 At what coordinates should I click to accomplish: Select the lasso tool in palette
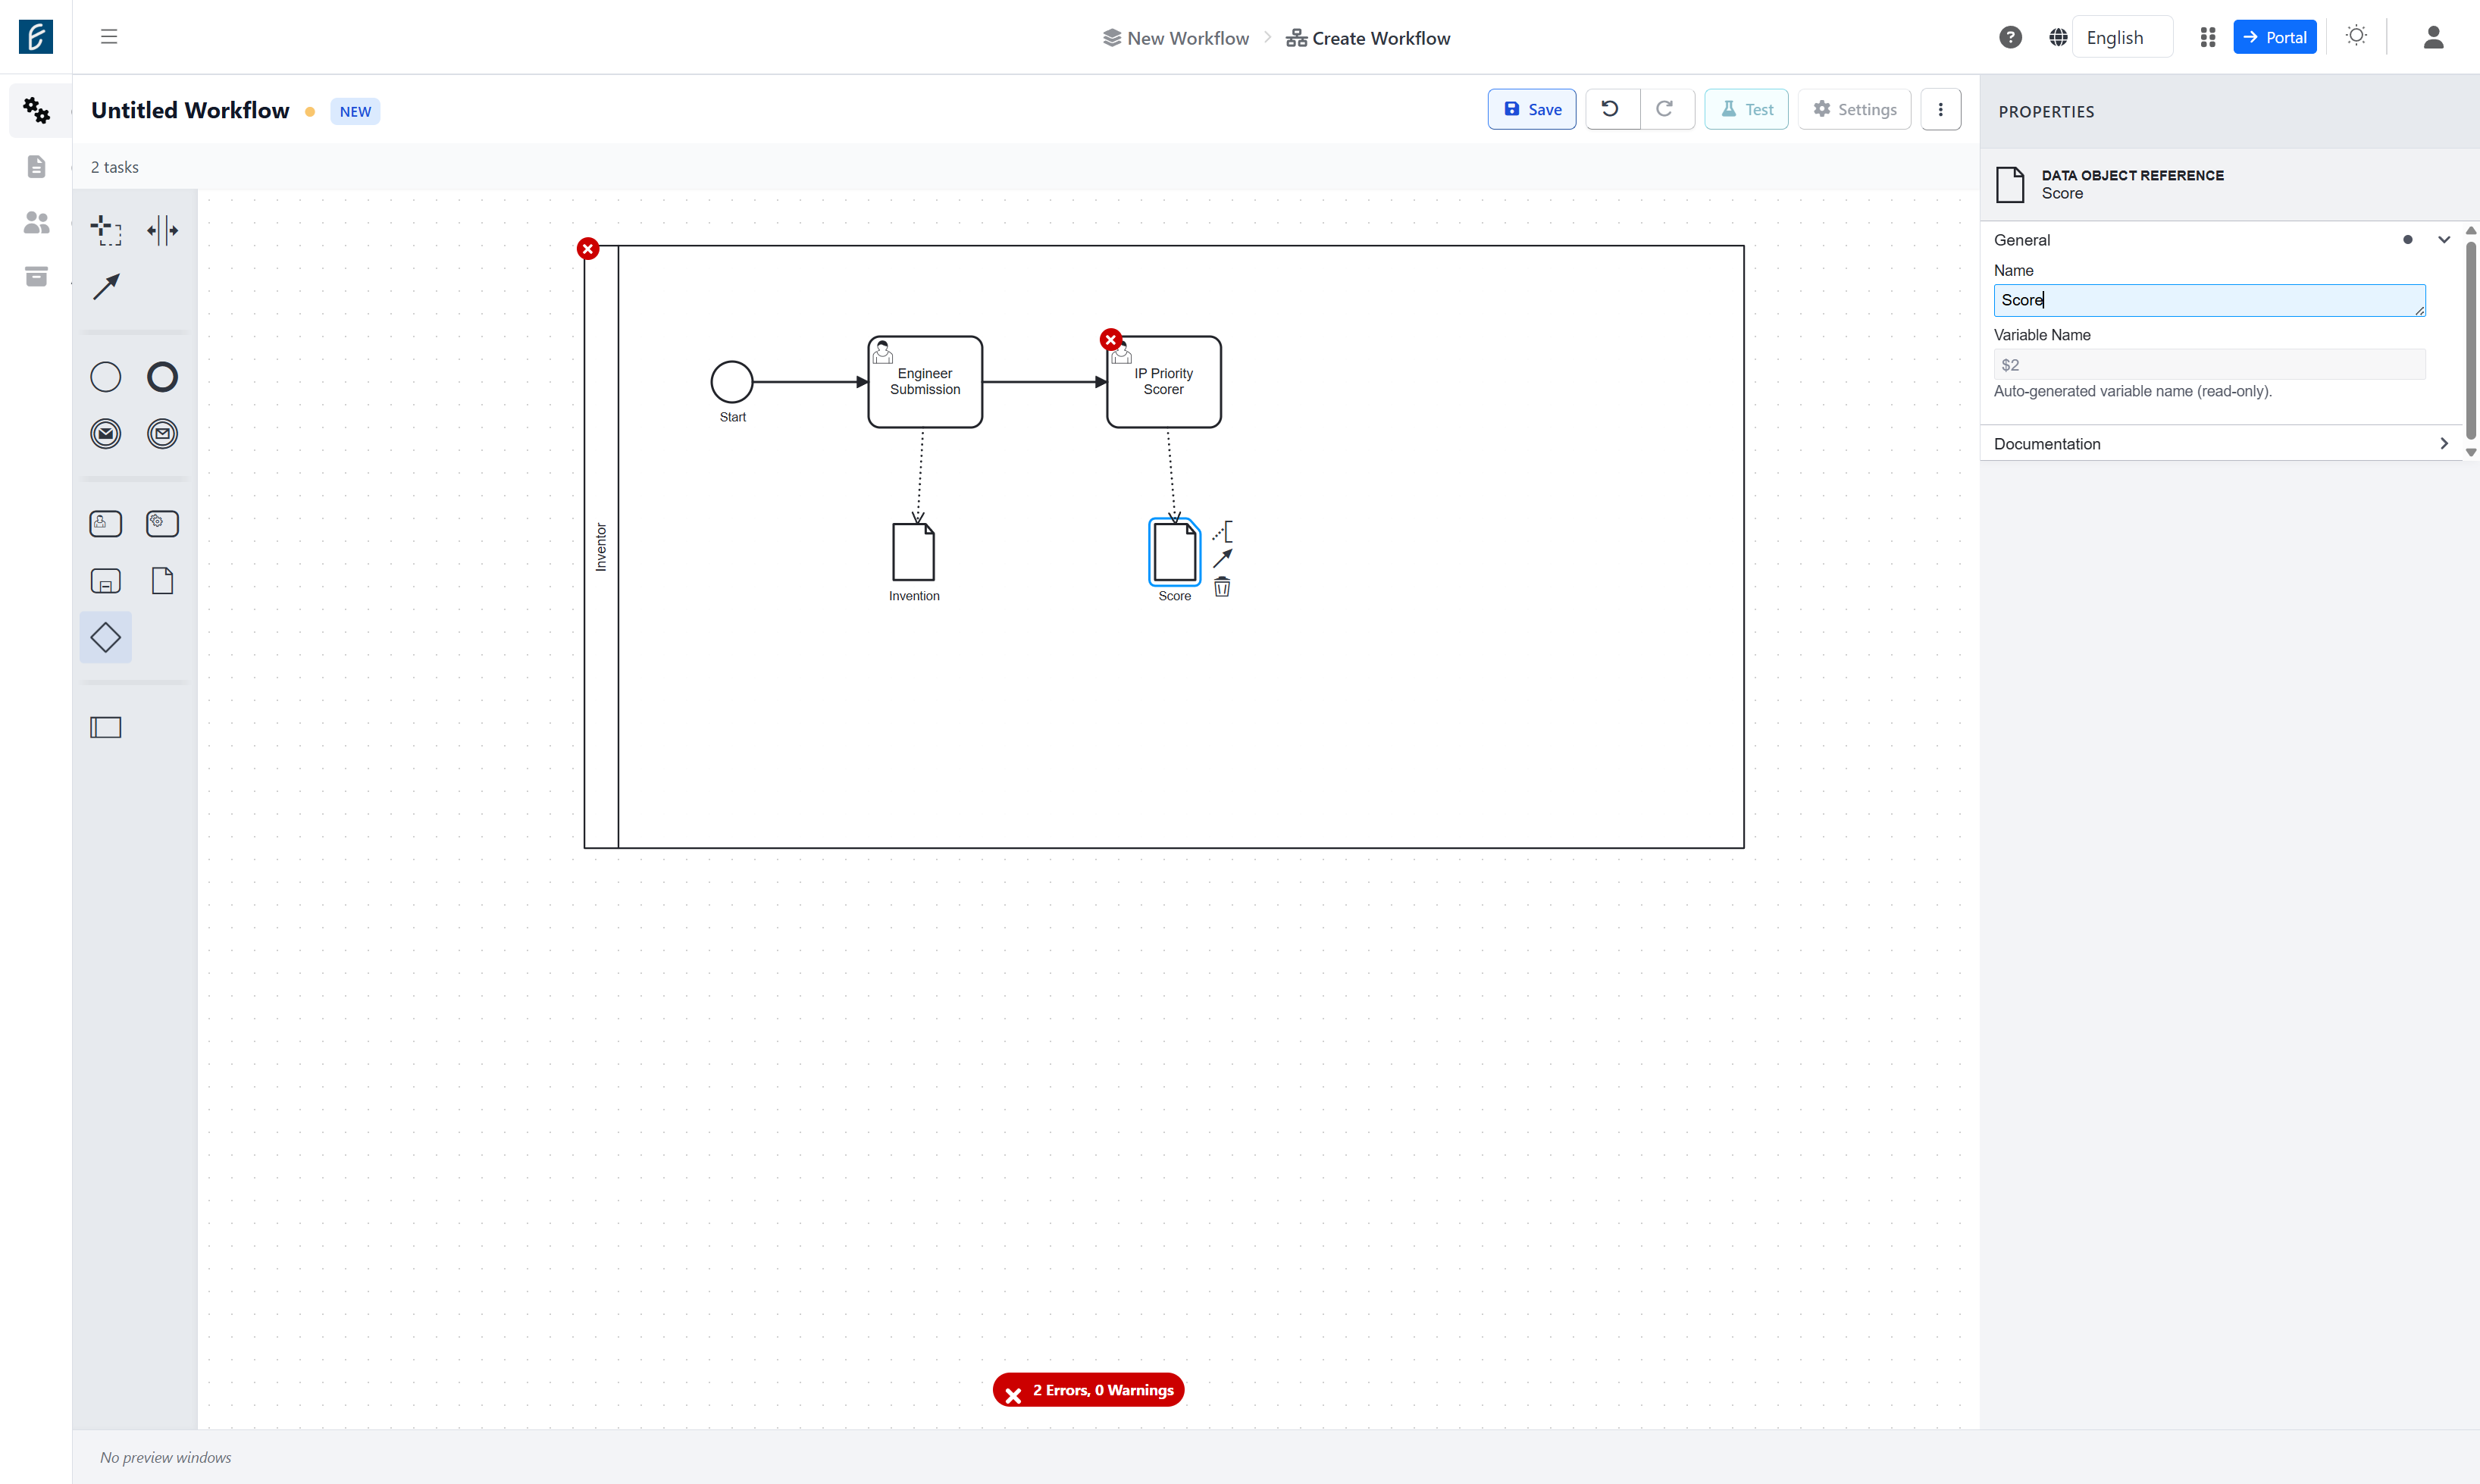coord(106,230)
